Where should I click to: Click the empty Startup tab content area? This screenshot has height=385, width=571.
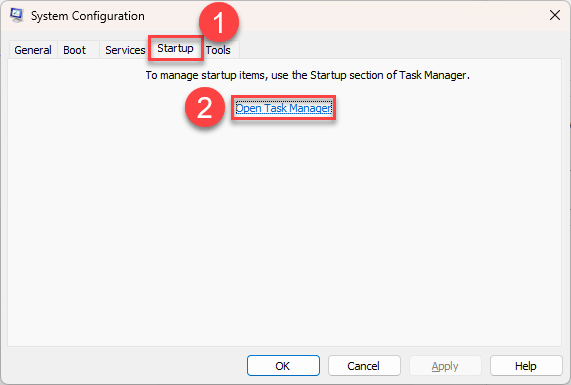pyautogui.click(x=284, y=233)
